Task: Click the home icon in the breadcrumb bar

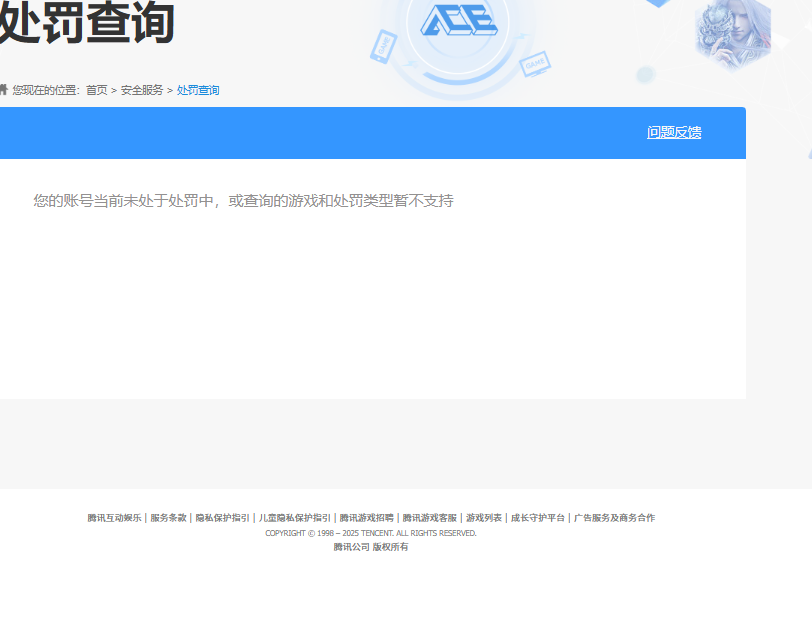Action: coord(5,90)
